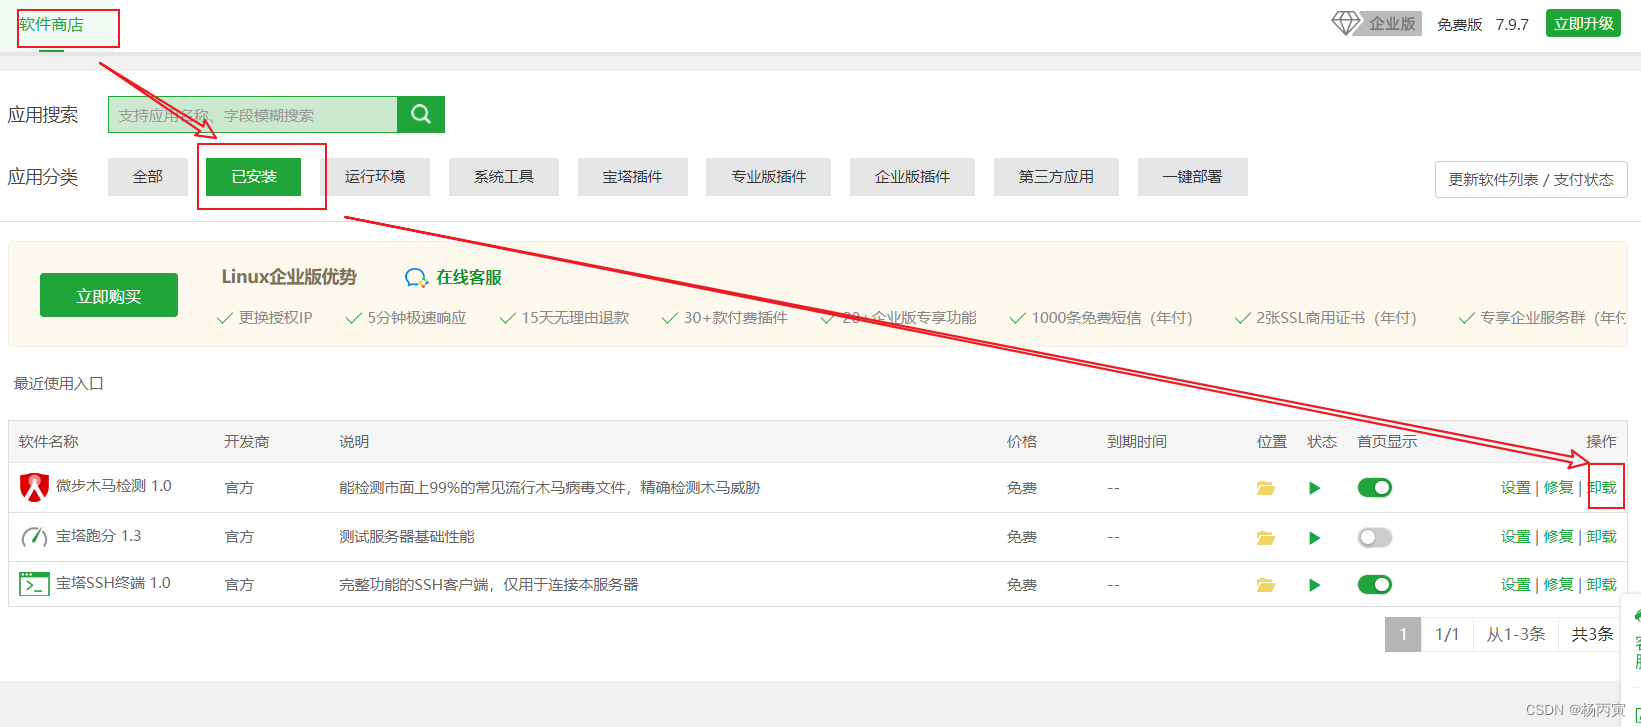The image size is (1641, 727).
Task: Click the 开发商 column header
Action: (246, 442)
